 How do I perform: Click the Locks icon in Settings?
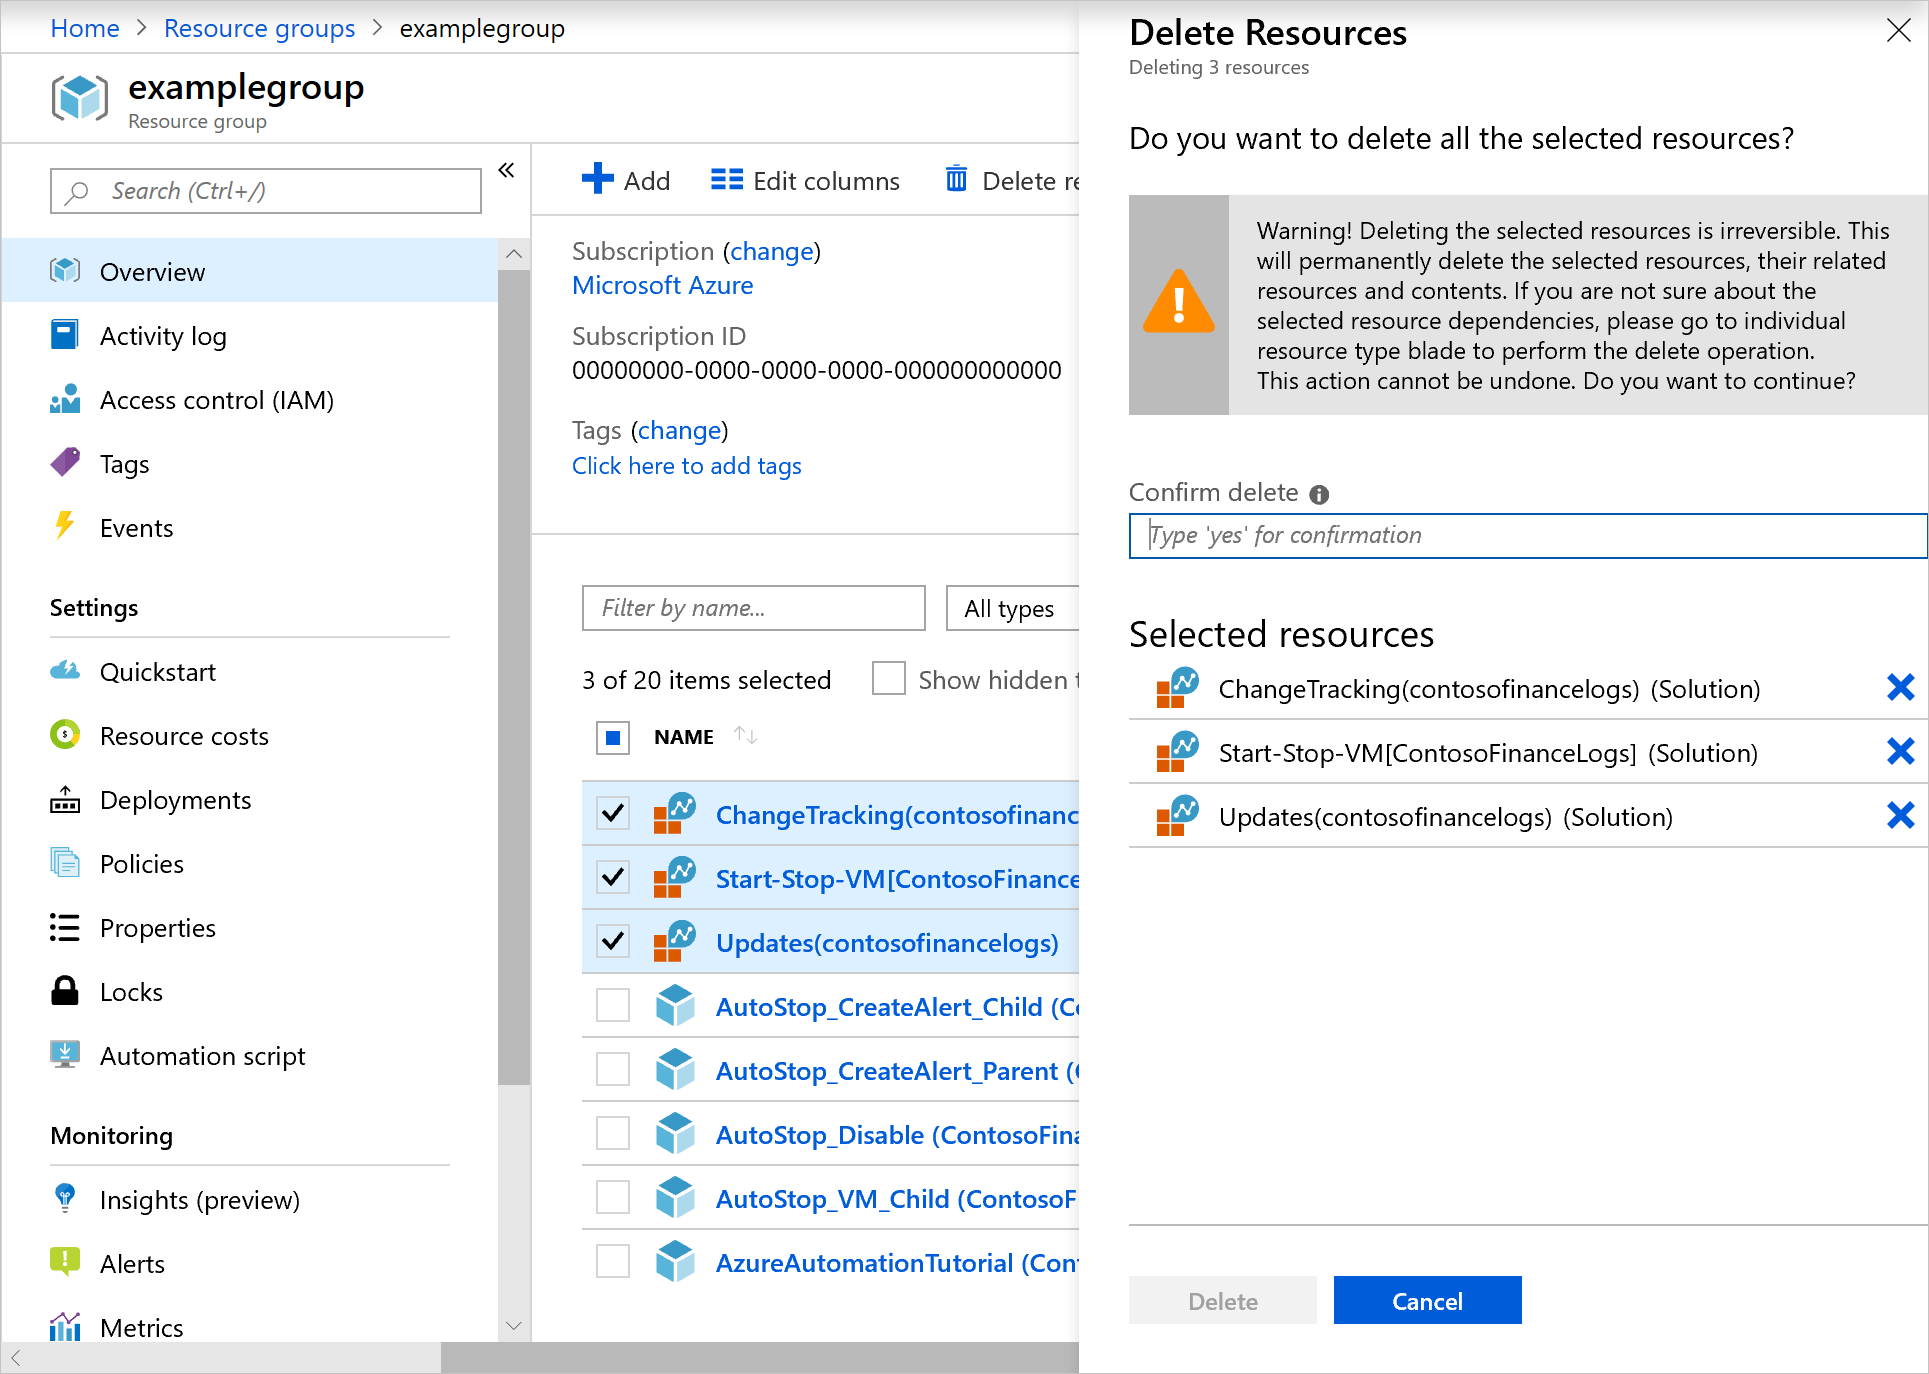pyautogui.click(x=65, y=990)
